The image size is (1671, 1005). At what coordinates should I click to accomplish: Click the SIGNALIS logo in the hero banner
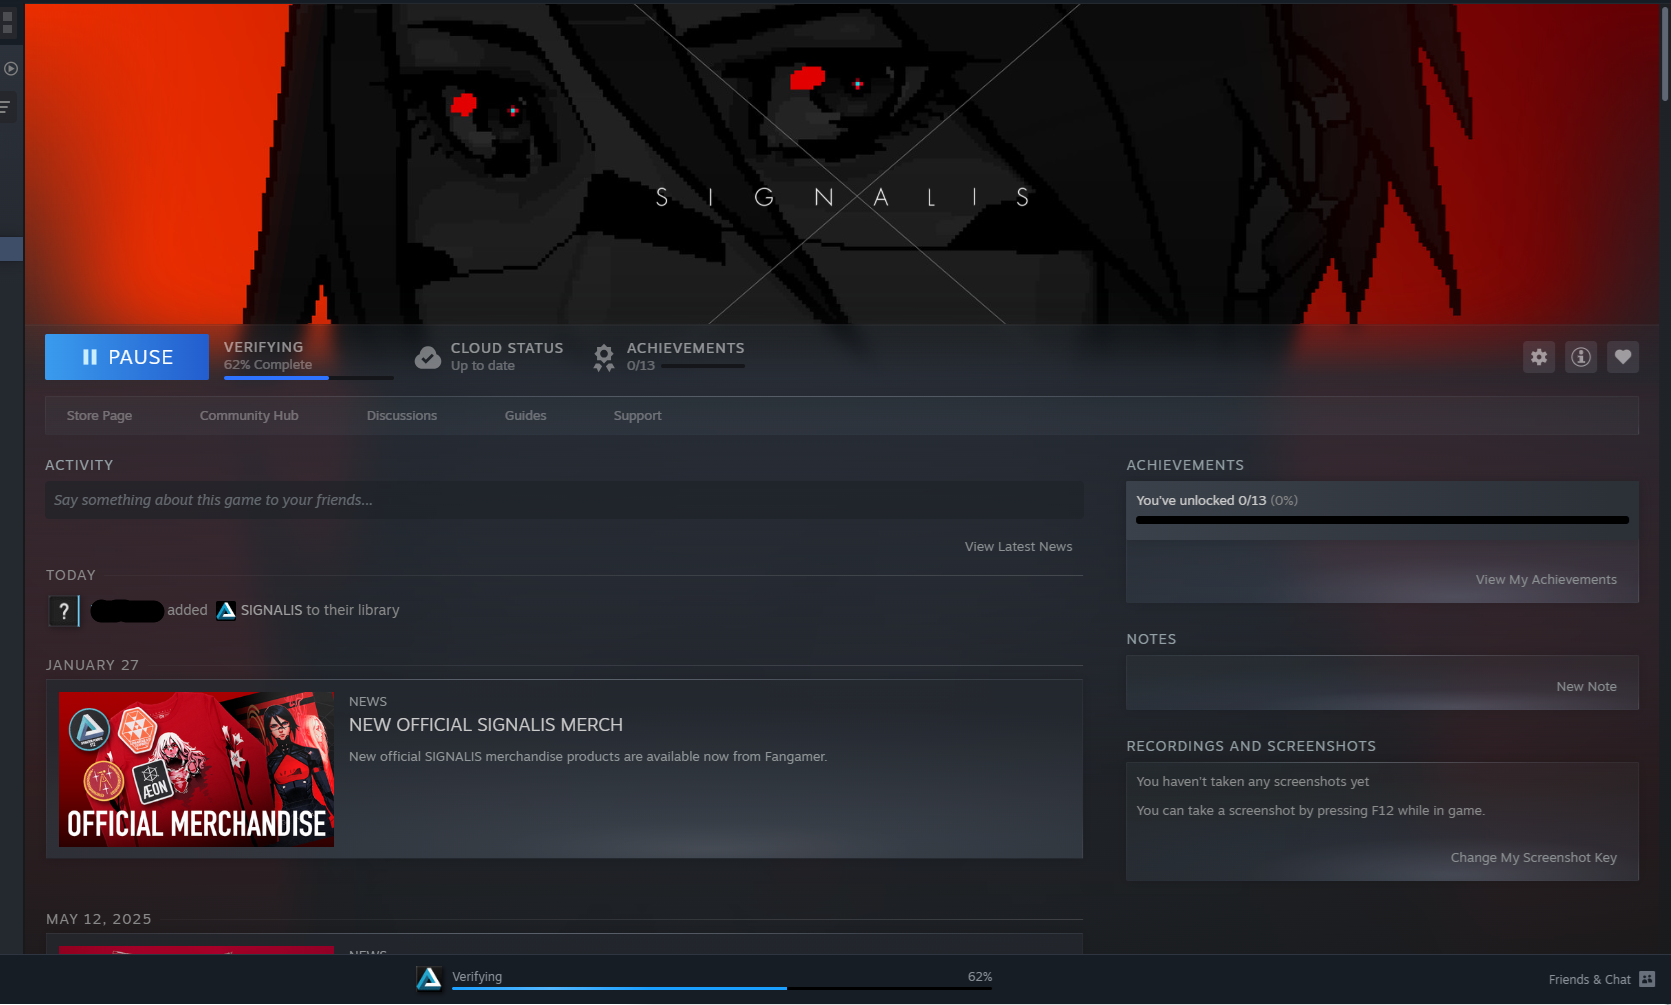(x=842, y=197)
